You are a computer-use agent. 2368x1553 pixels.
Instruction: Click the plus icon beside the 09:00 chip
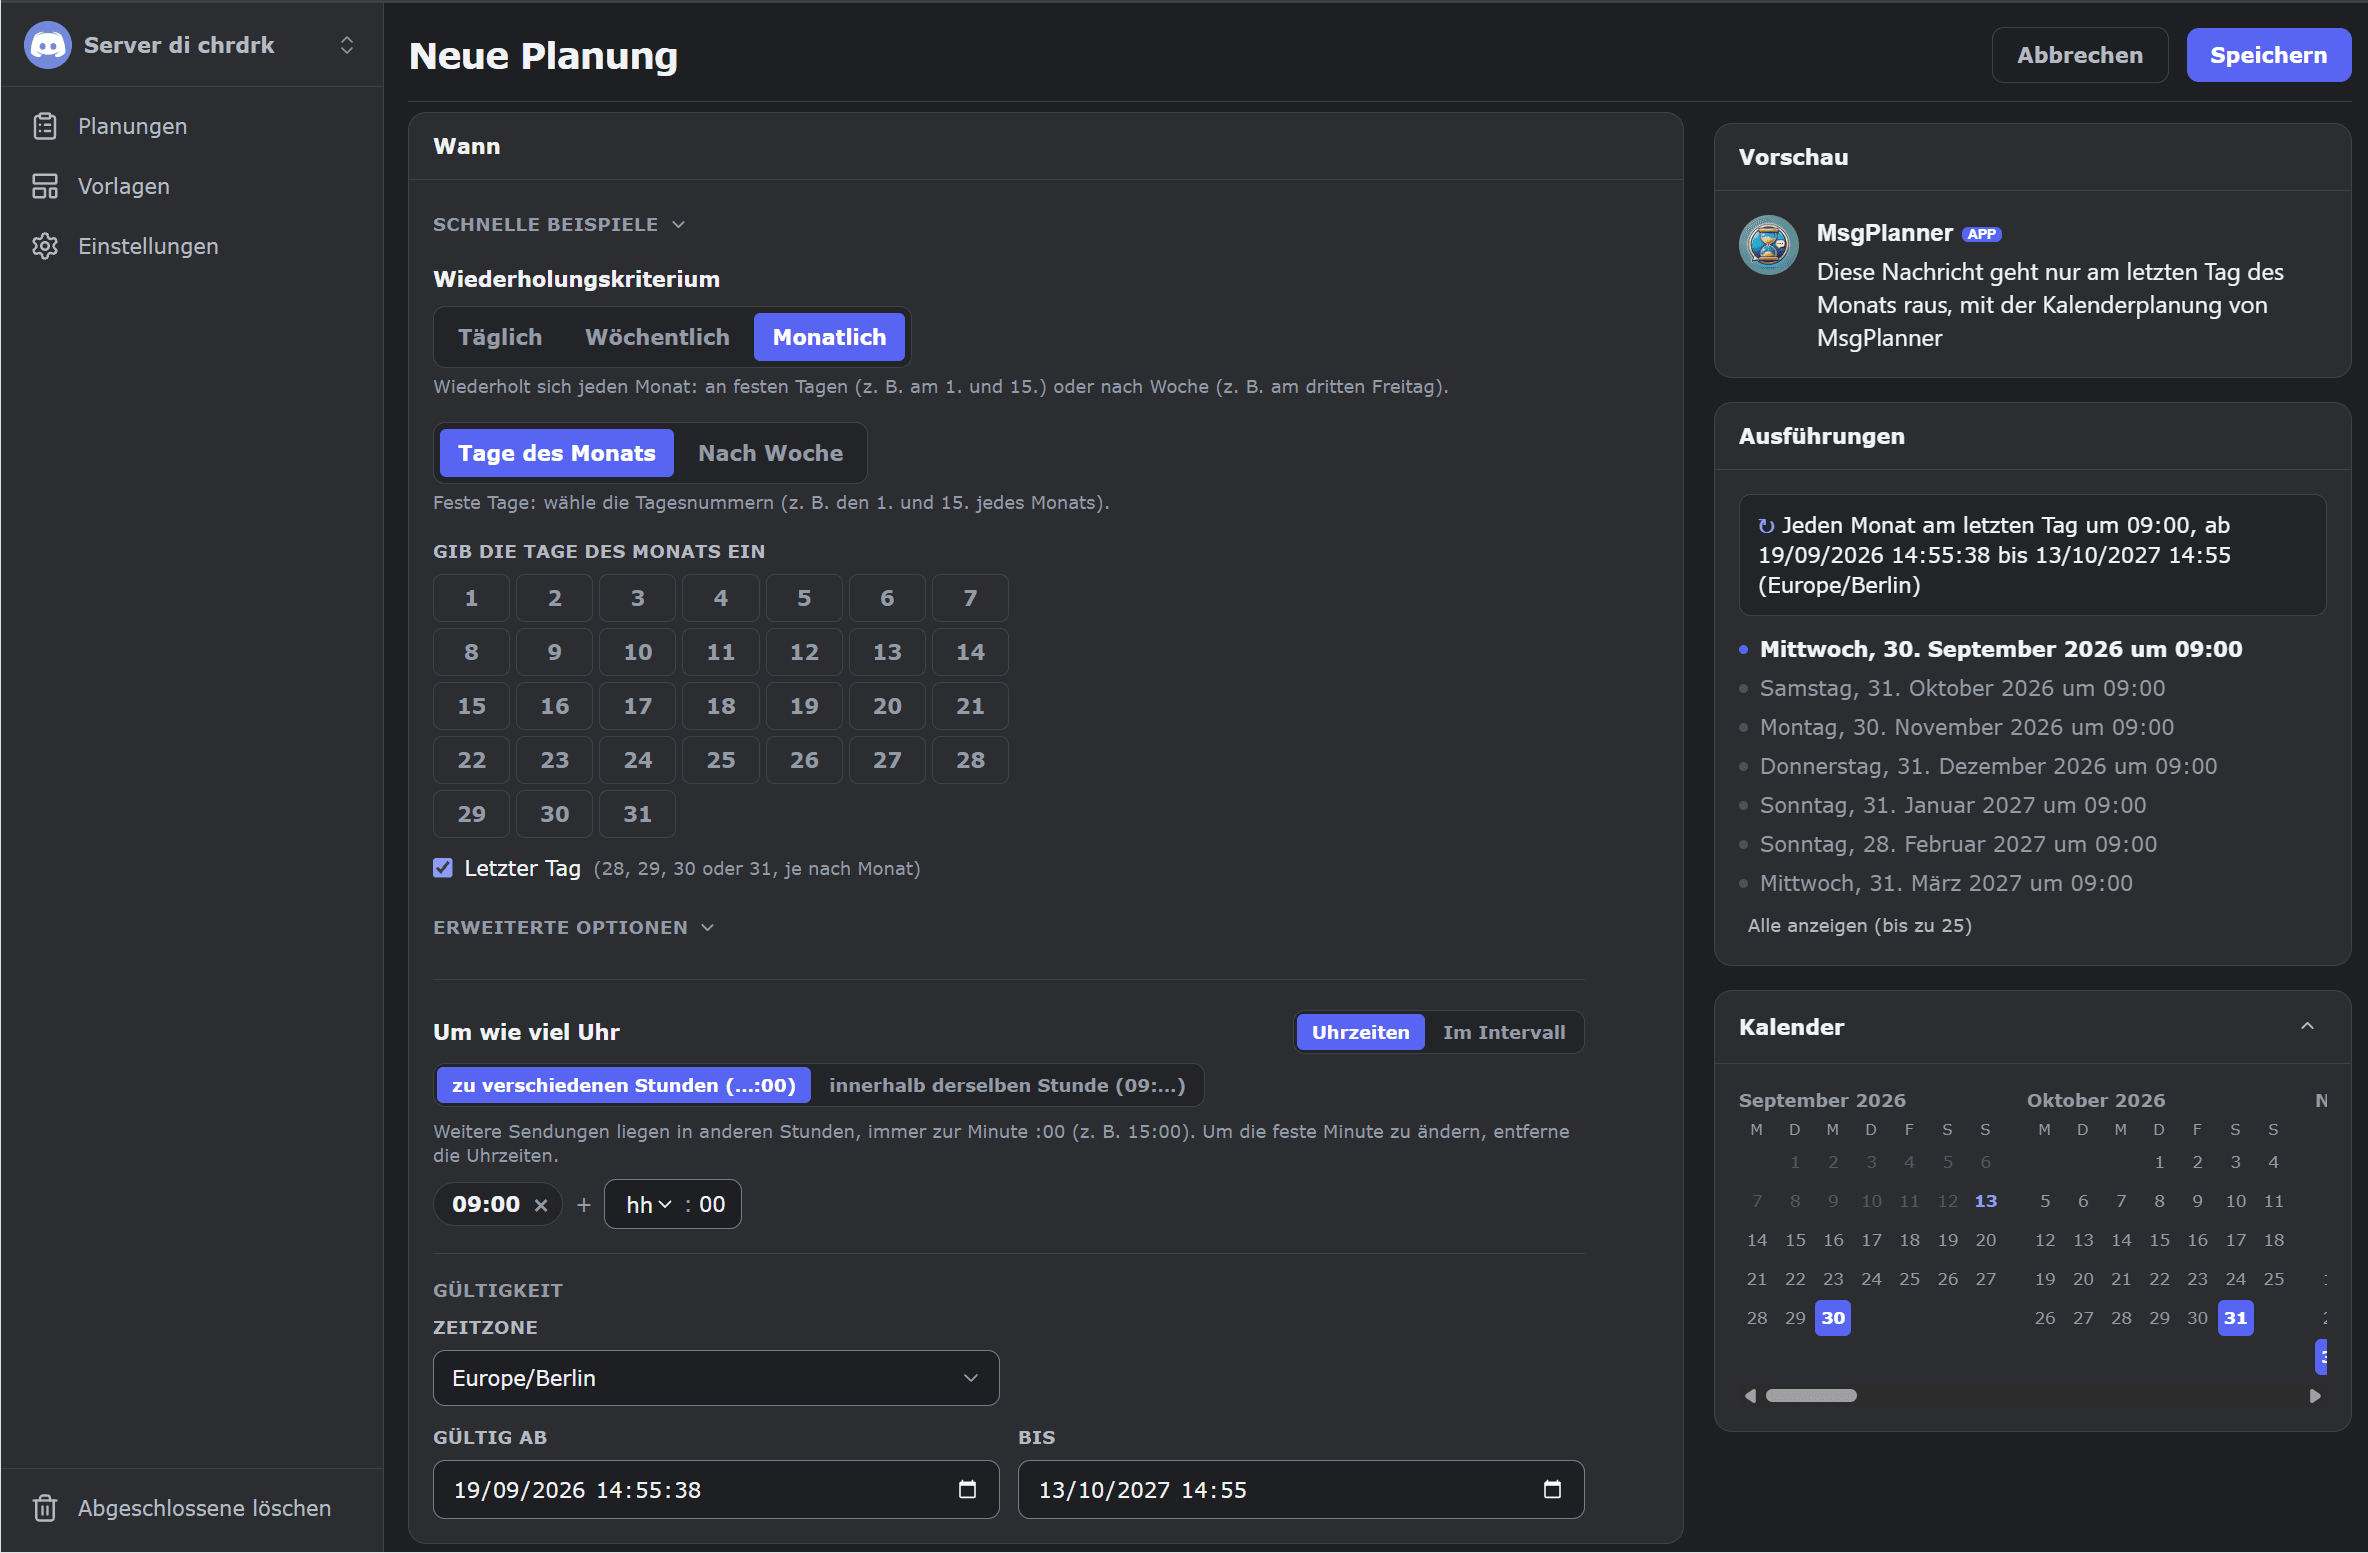point(584,1205)
